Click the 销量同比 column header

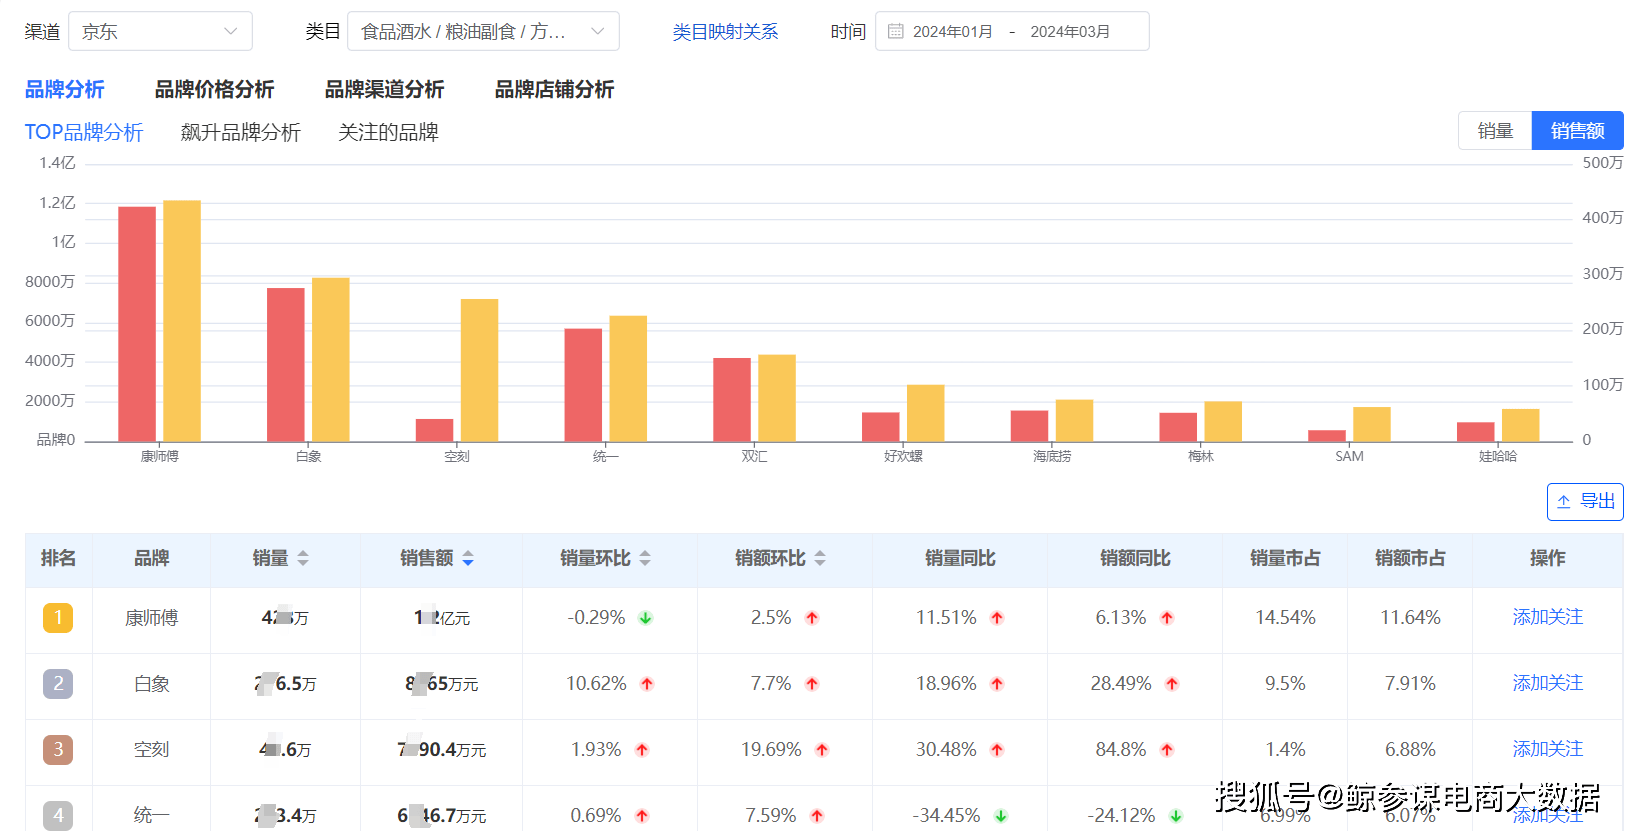tap(960, 558)
